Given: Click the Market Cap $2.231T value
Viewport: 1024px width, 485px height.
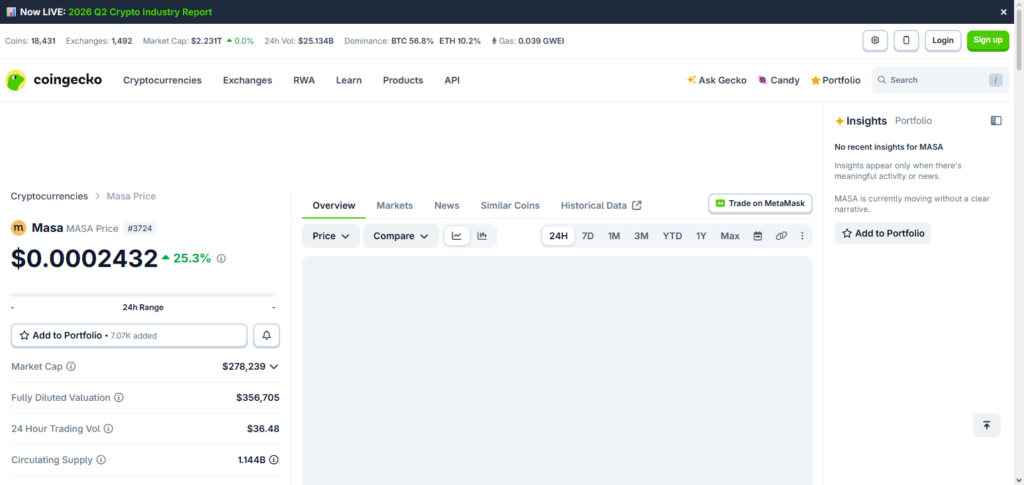Looking at the screenshot, I should coord(204,41).
